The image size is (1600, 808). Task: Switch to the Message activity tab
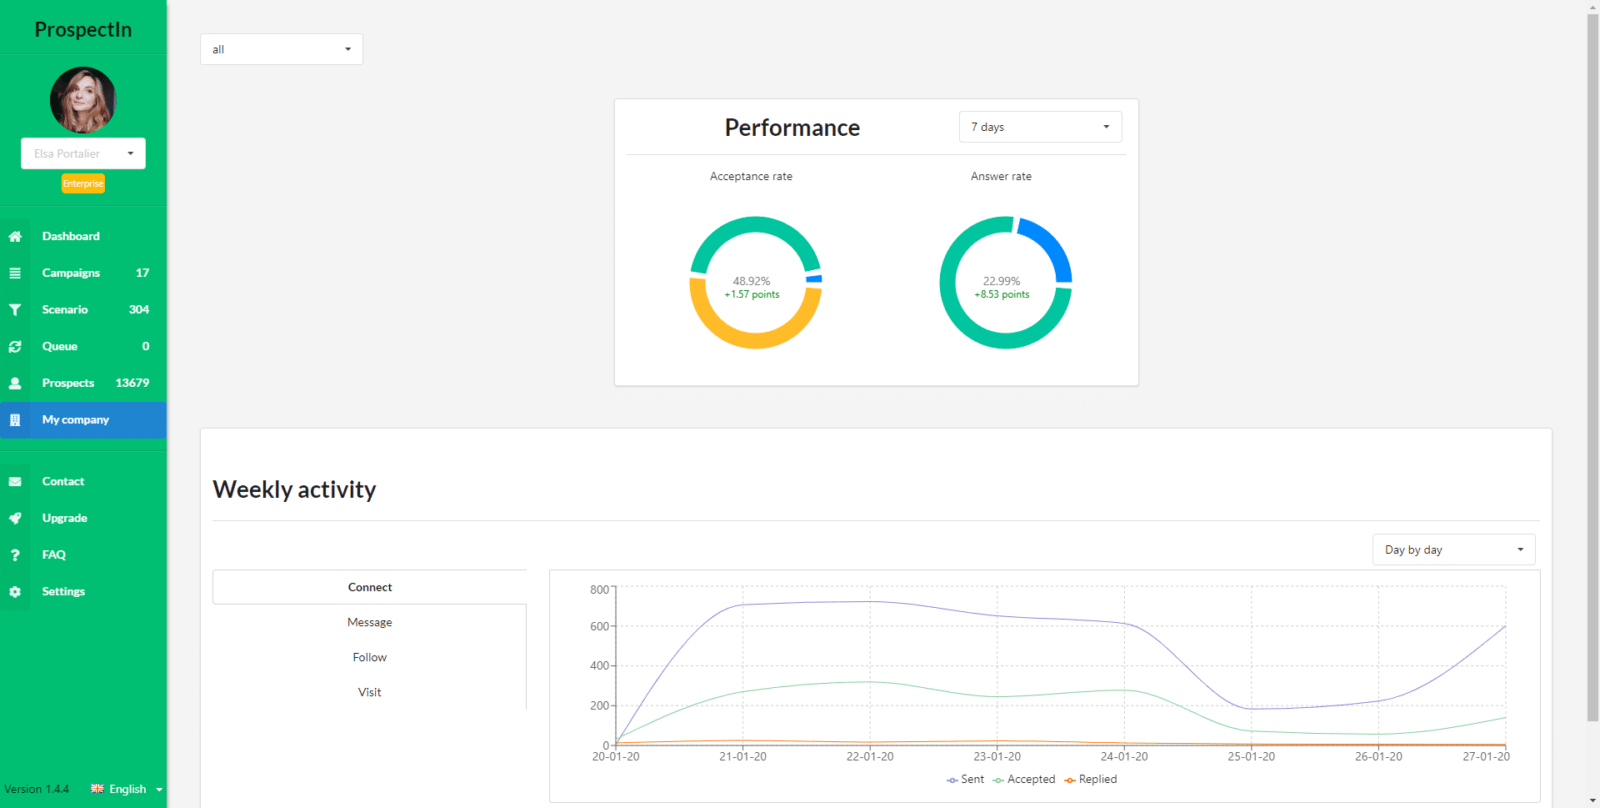[x=369, y=622]
